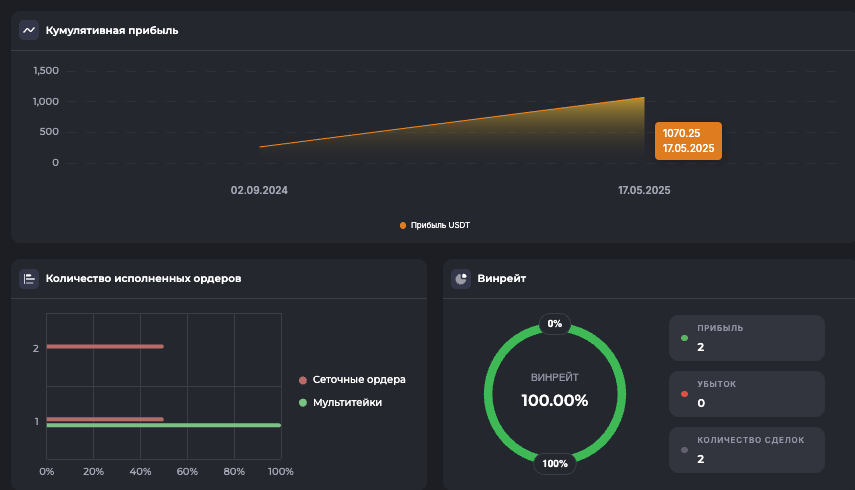855x490 pixels.
Task: Click the gray dot in Количество сделок card
Action: [x=684, y=450]
